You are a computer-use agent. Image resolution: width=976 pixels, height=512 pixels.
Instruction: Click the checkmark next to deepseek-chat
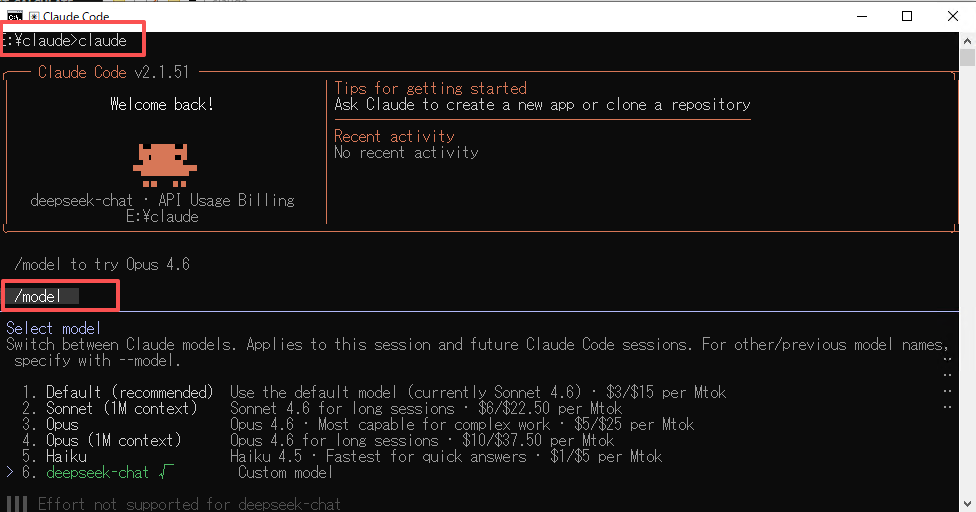point(165,472)
